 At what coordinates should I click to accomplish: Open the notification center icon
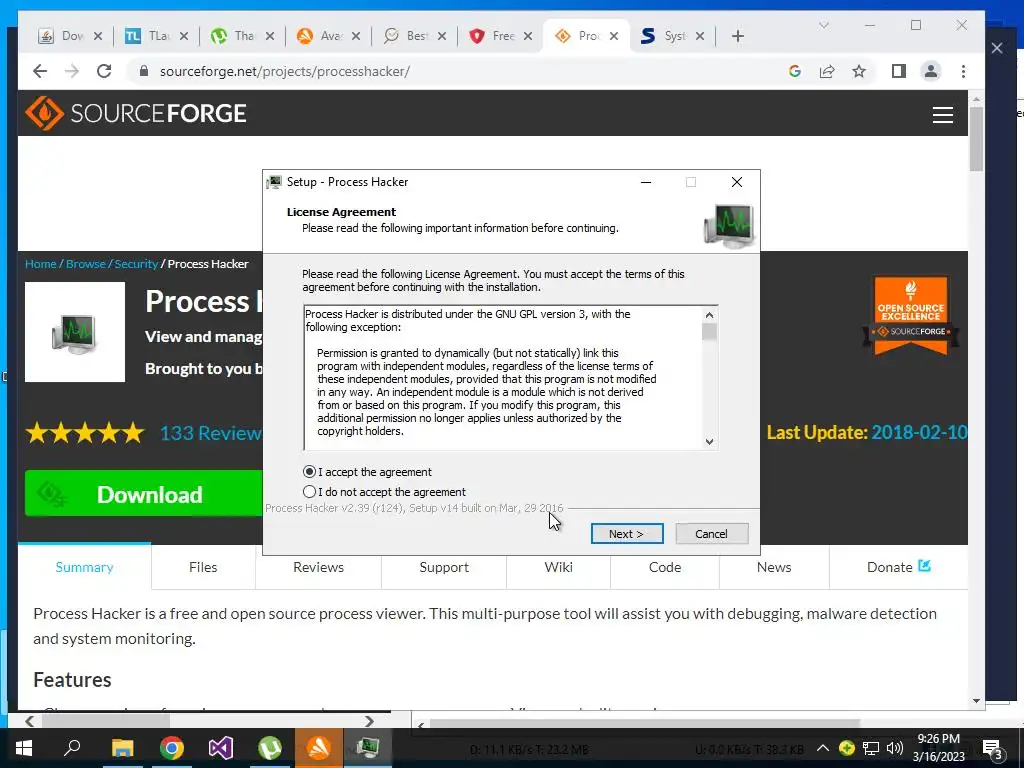pyautogui.click(x=993, y=750)
